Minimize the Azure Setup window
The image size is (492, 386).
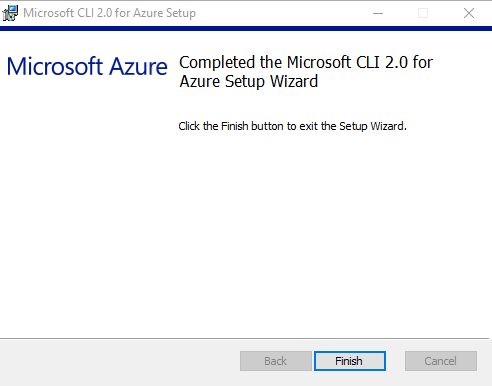point(378,13)
